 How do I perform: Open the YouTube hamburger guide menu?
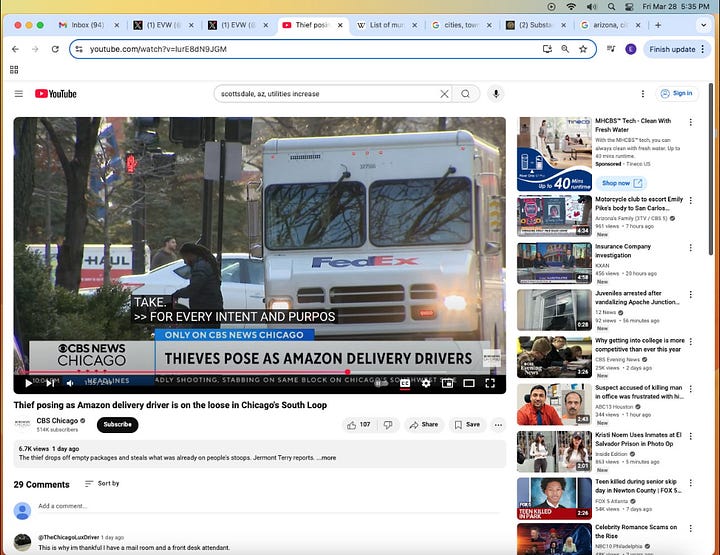point(18,94)
